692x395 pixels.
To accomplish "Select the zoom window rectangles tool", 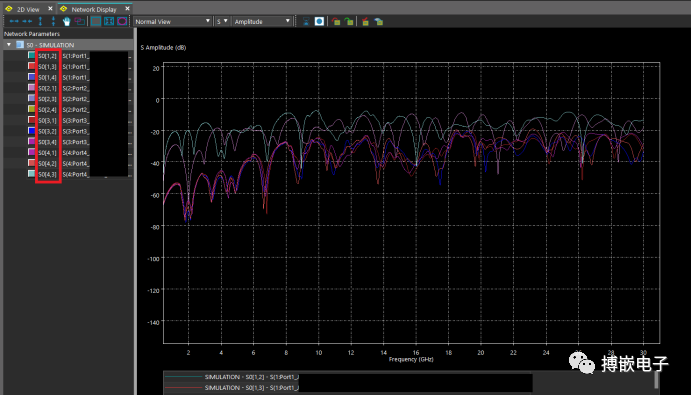I will click(80, 21).
